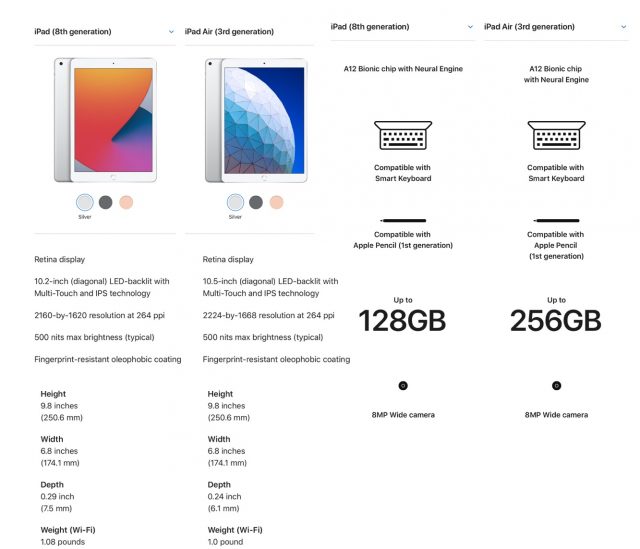Image resolution: width=640 pixels, height=549 pixels.
Task: Click the iPad Air 3rd generation product image
Action: (x=255, y=119)
